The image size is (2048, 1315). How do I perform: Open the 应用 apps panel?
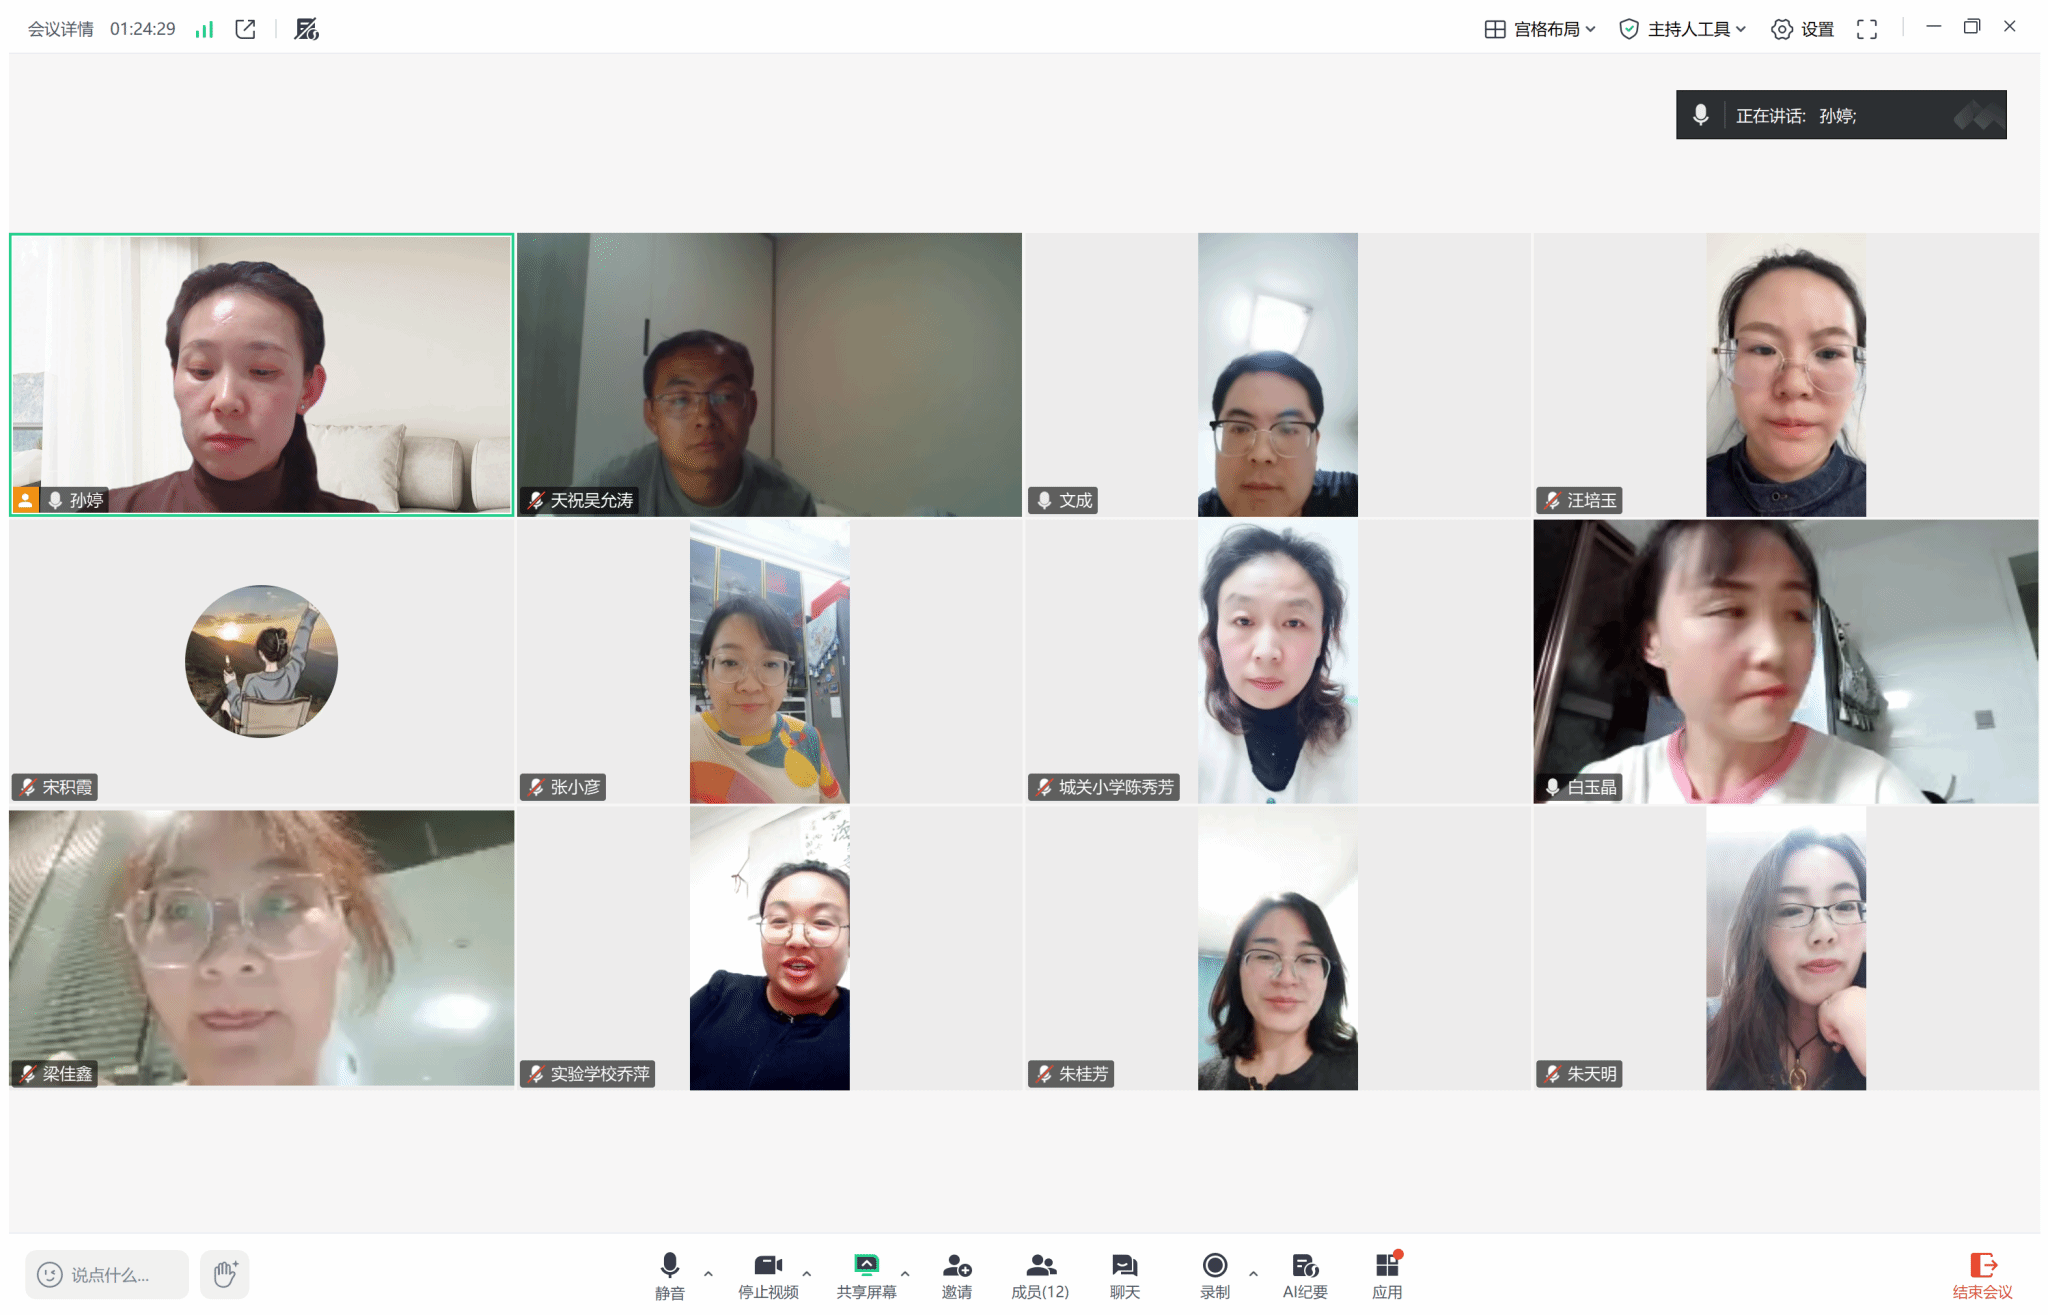pos(1386,1275)
